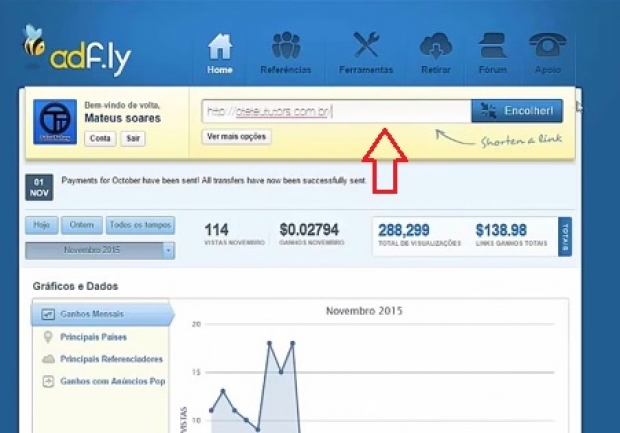Screen dimensions: 620x433
Task: Click the Gráficos e Dados heading
Action: tap(76, 286)
